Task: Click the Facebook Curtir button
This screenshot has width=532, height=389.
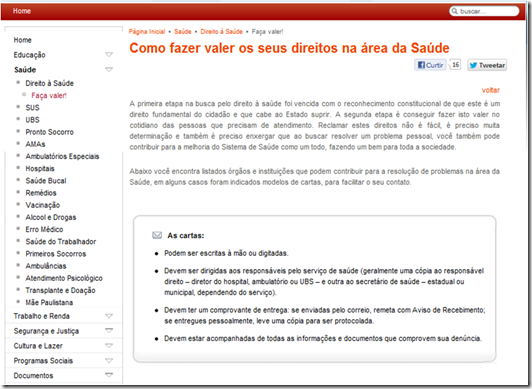Action: [x=430, y=65]
